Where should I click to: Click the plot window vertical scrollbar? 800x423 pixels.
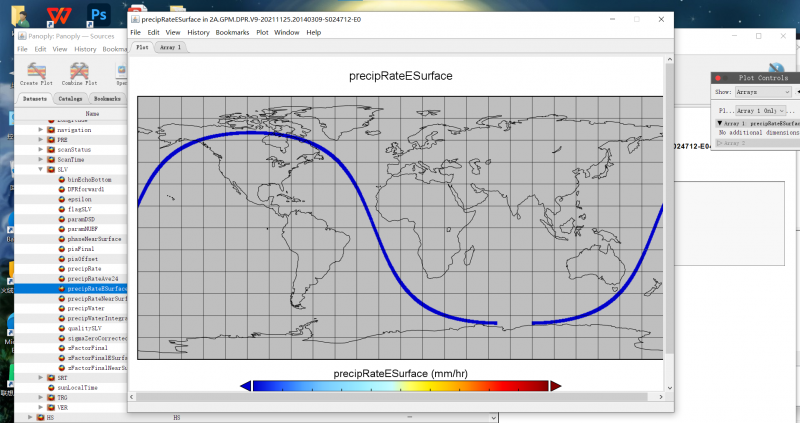(x=670, y=200)
